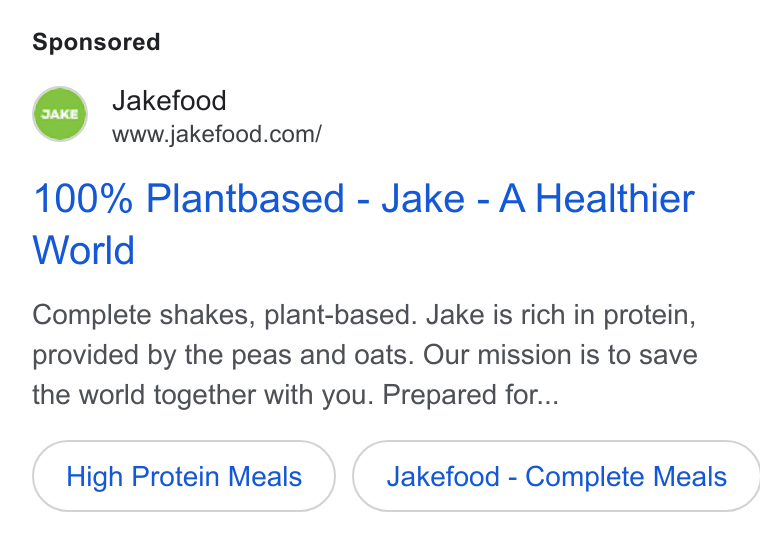This screenshot has width=760, height=544.
Task: Click the green JAKE logo icon
Action: pos(60,114)
